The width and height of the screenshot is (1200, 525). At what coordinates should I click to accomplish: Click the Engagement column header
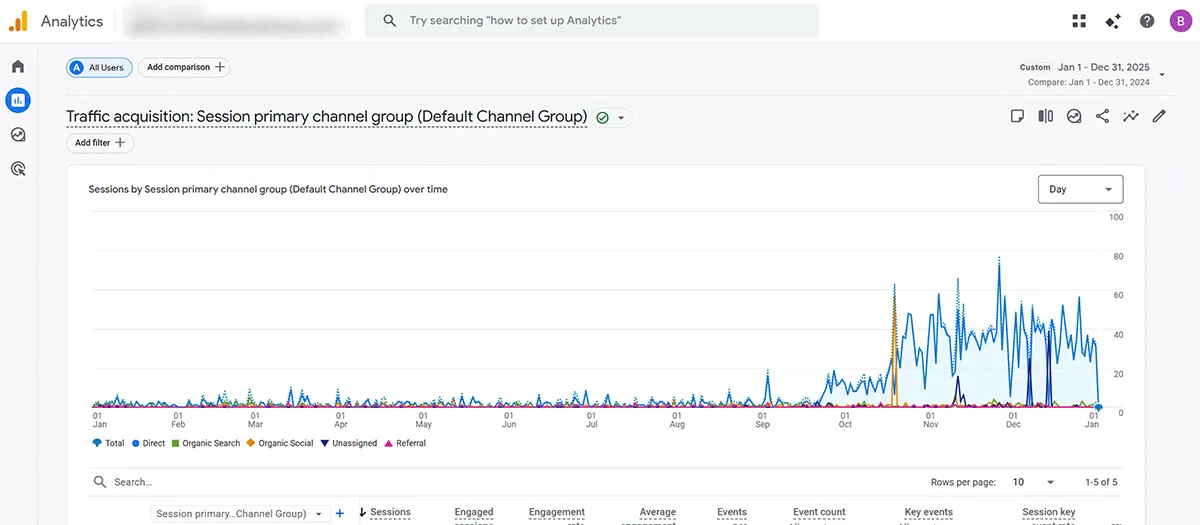coord(556,512)
